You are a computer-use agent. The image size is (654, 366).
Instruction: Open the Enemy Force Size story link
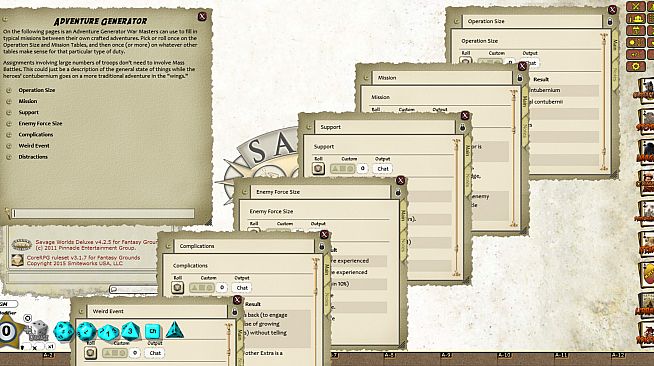[40, 123]
